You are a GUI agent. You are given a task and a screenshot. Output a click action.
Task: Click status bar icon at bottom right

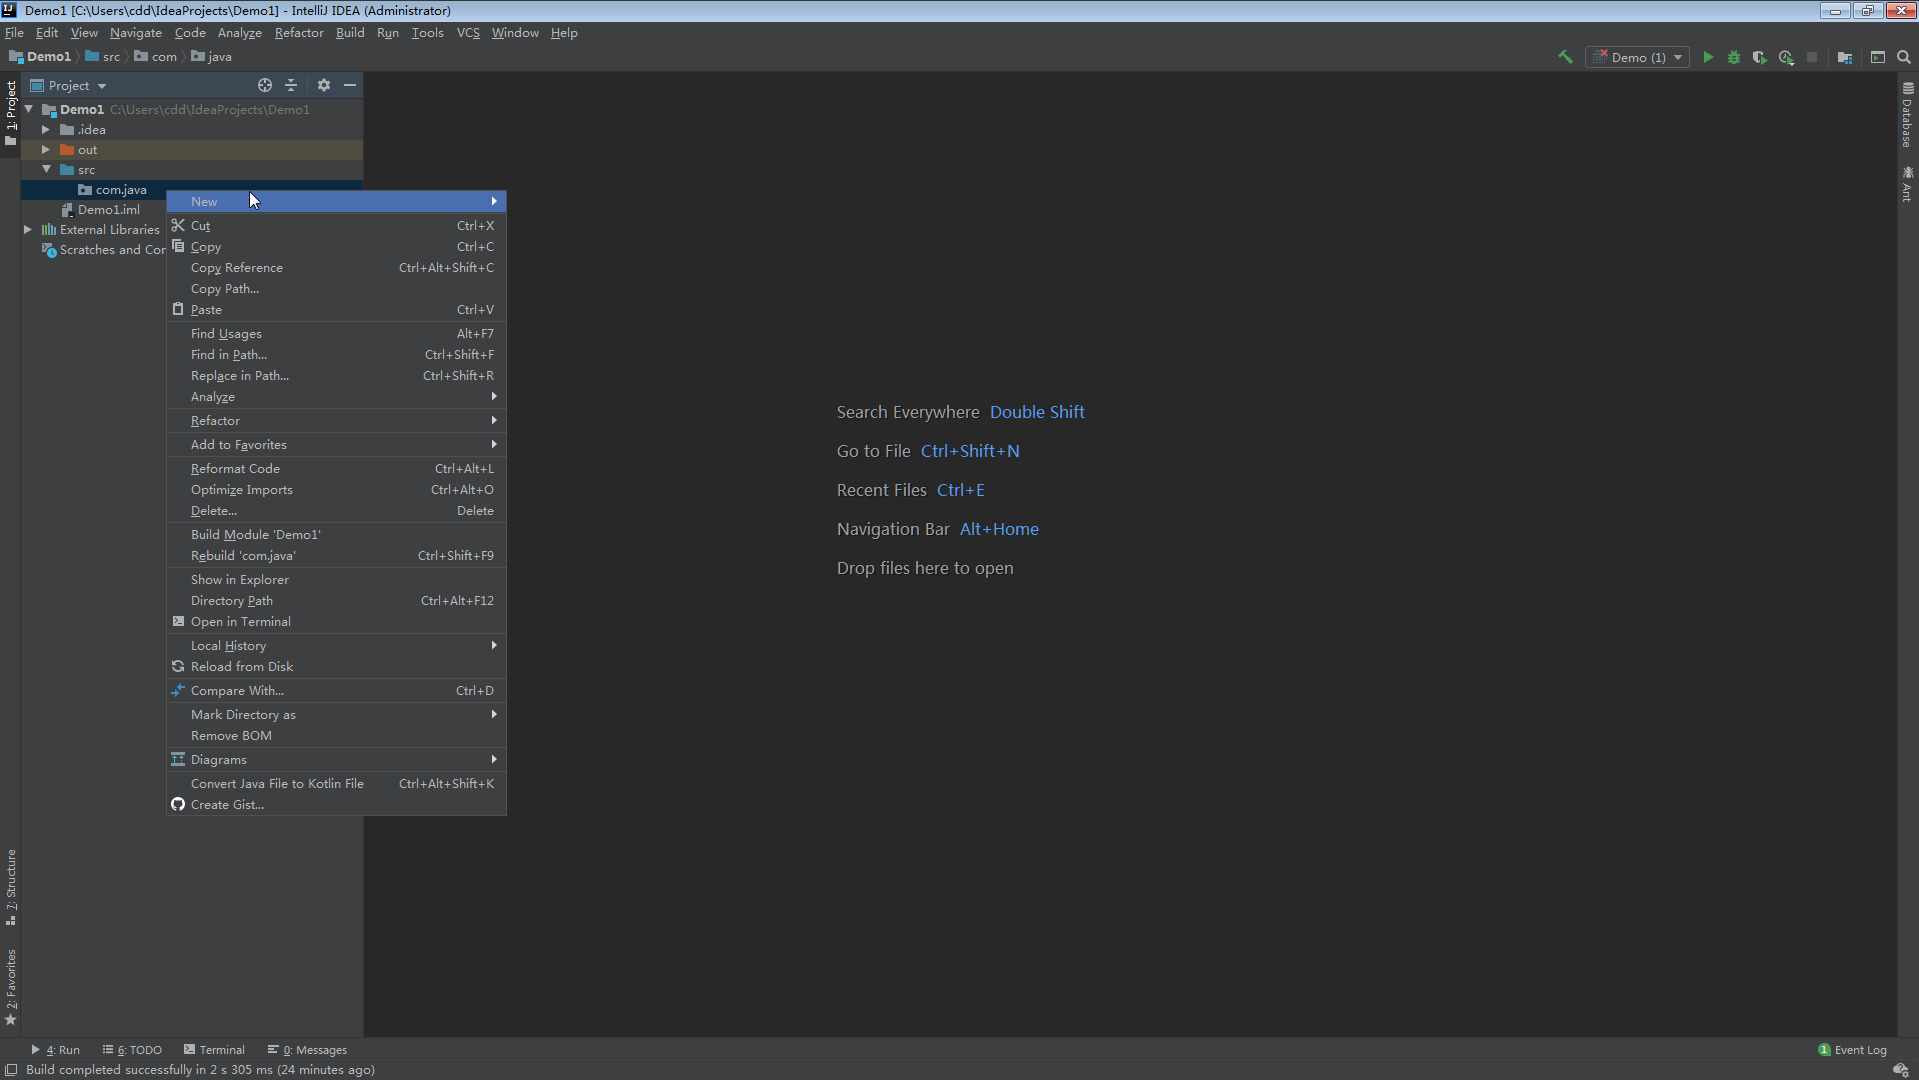tap(1901, 1069)
